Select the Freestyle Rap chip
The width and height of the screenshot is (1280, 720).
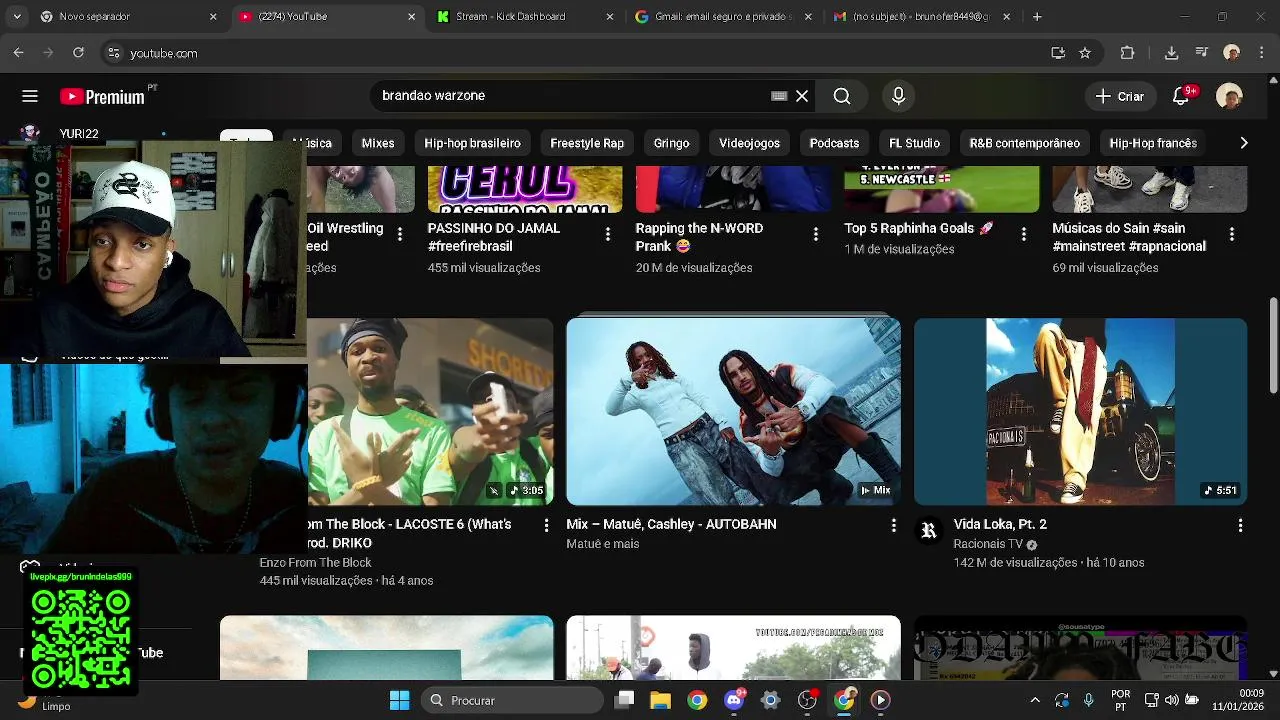[x=587, y=143]
